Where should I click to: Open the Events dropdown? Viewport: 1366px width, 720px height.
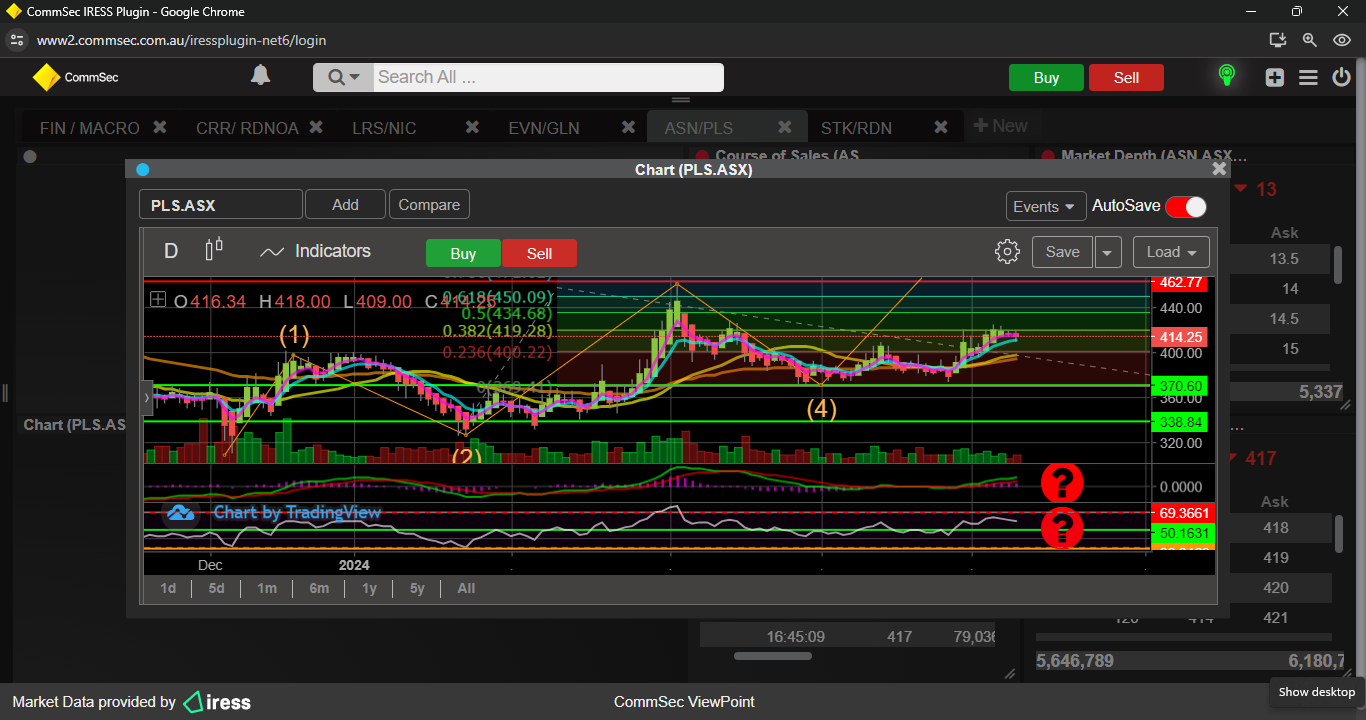pyautogui.click(x=1045, y=206)
